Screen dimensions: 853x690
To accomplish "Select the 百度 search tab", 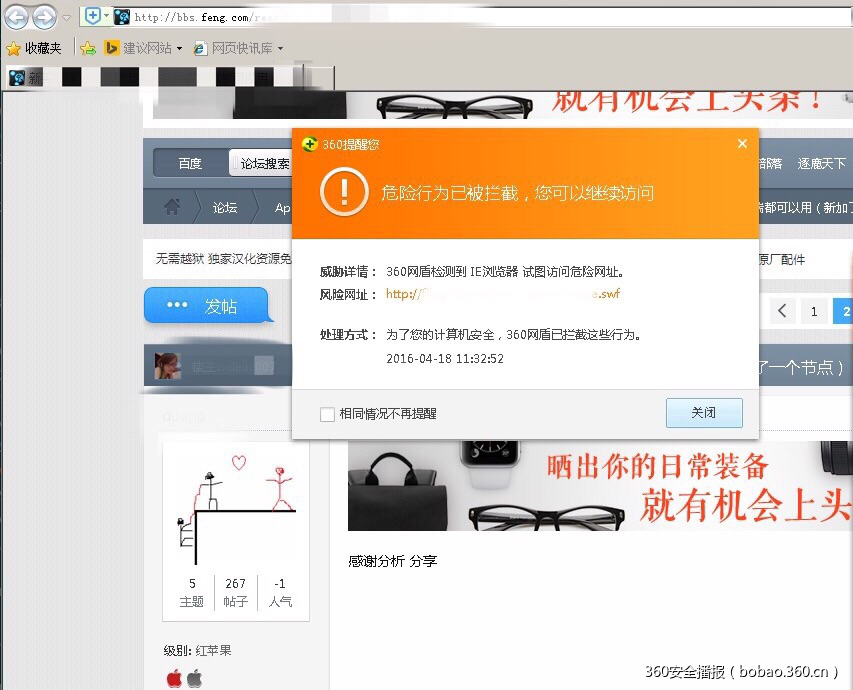I will pyautogui.click(x=192, y=162).
